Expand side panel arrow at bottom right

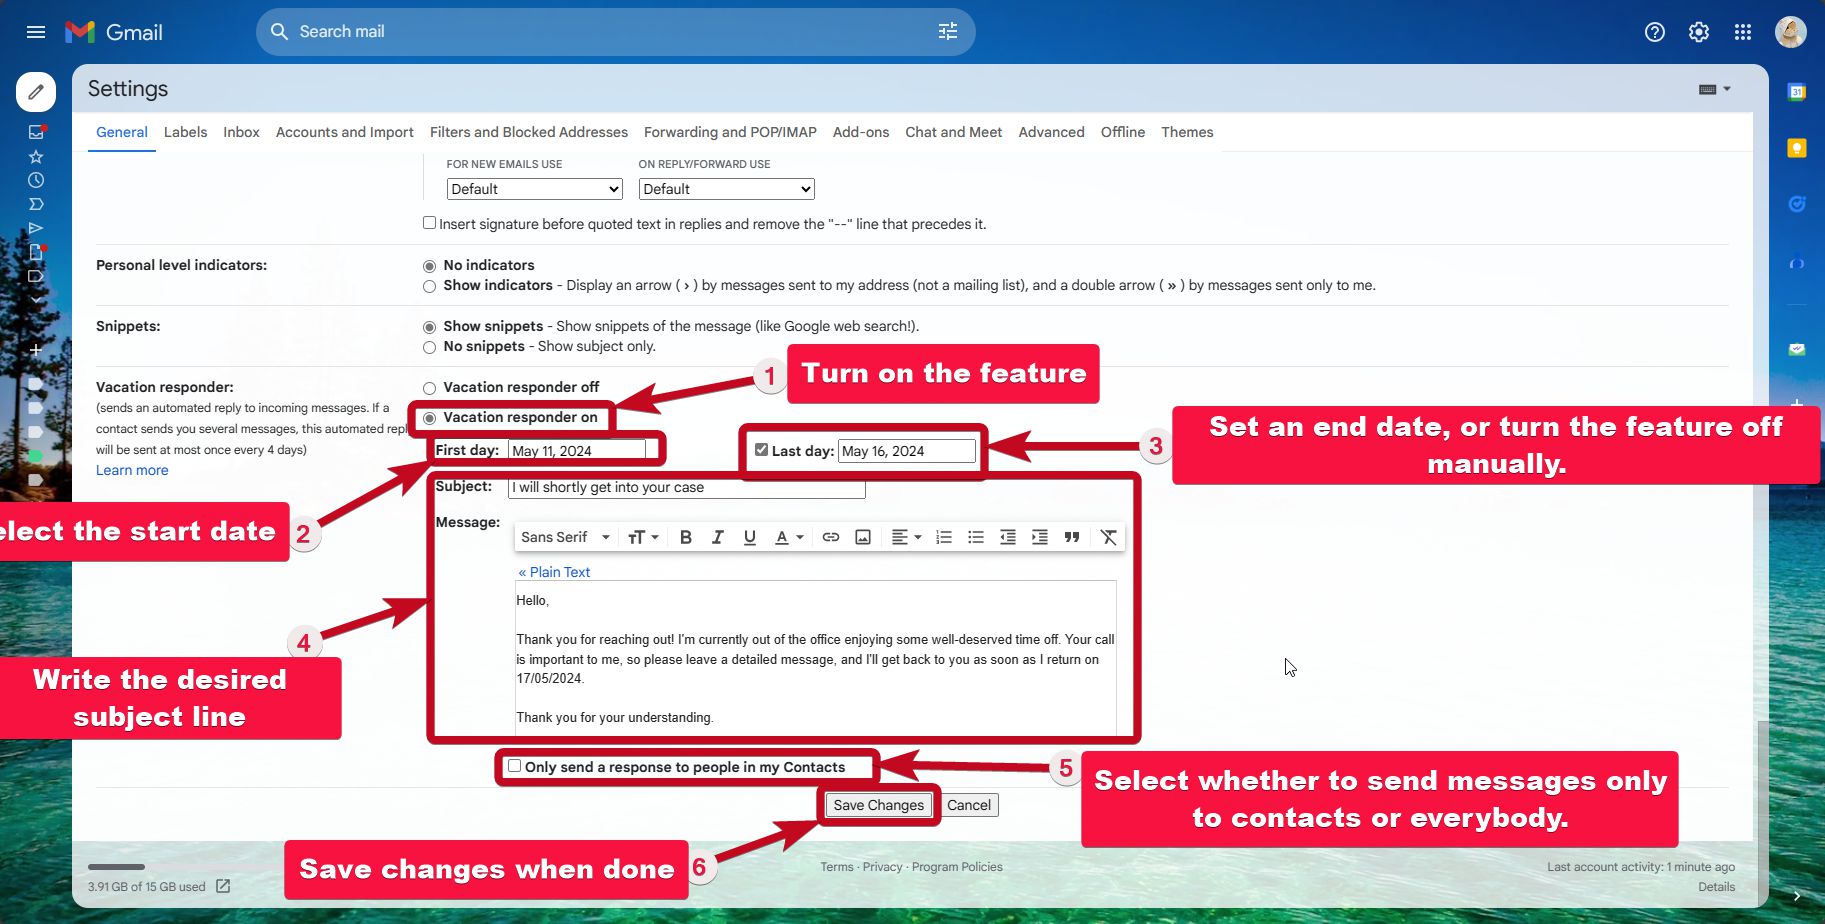point(1797,896)
